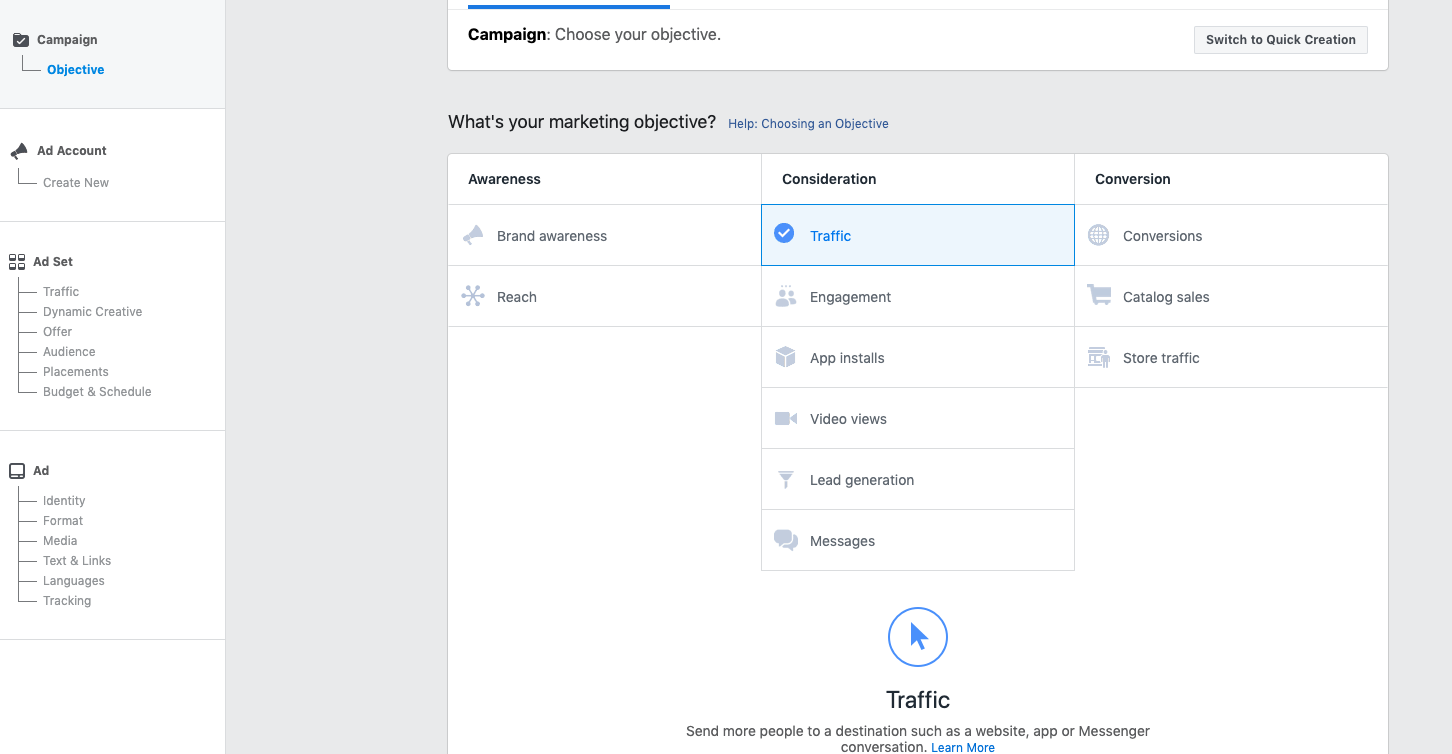The image size is (1452, 754).
Task: Open Budget & Schedule in sidebar
Action: point(97,392)
